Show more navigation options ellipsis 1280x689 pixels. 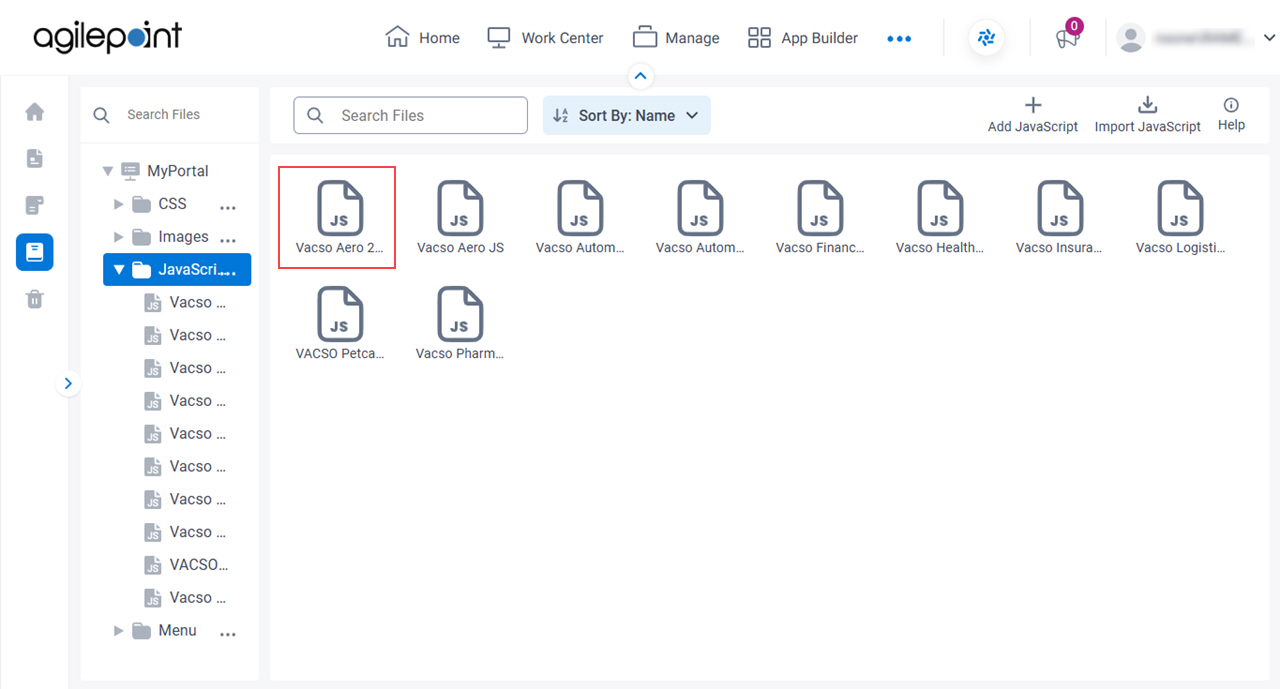coord(899,39)
